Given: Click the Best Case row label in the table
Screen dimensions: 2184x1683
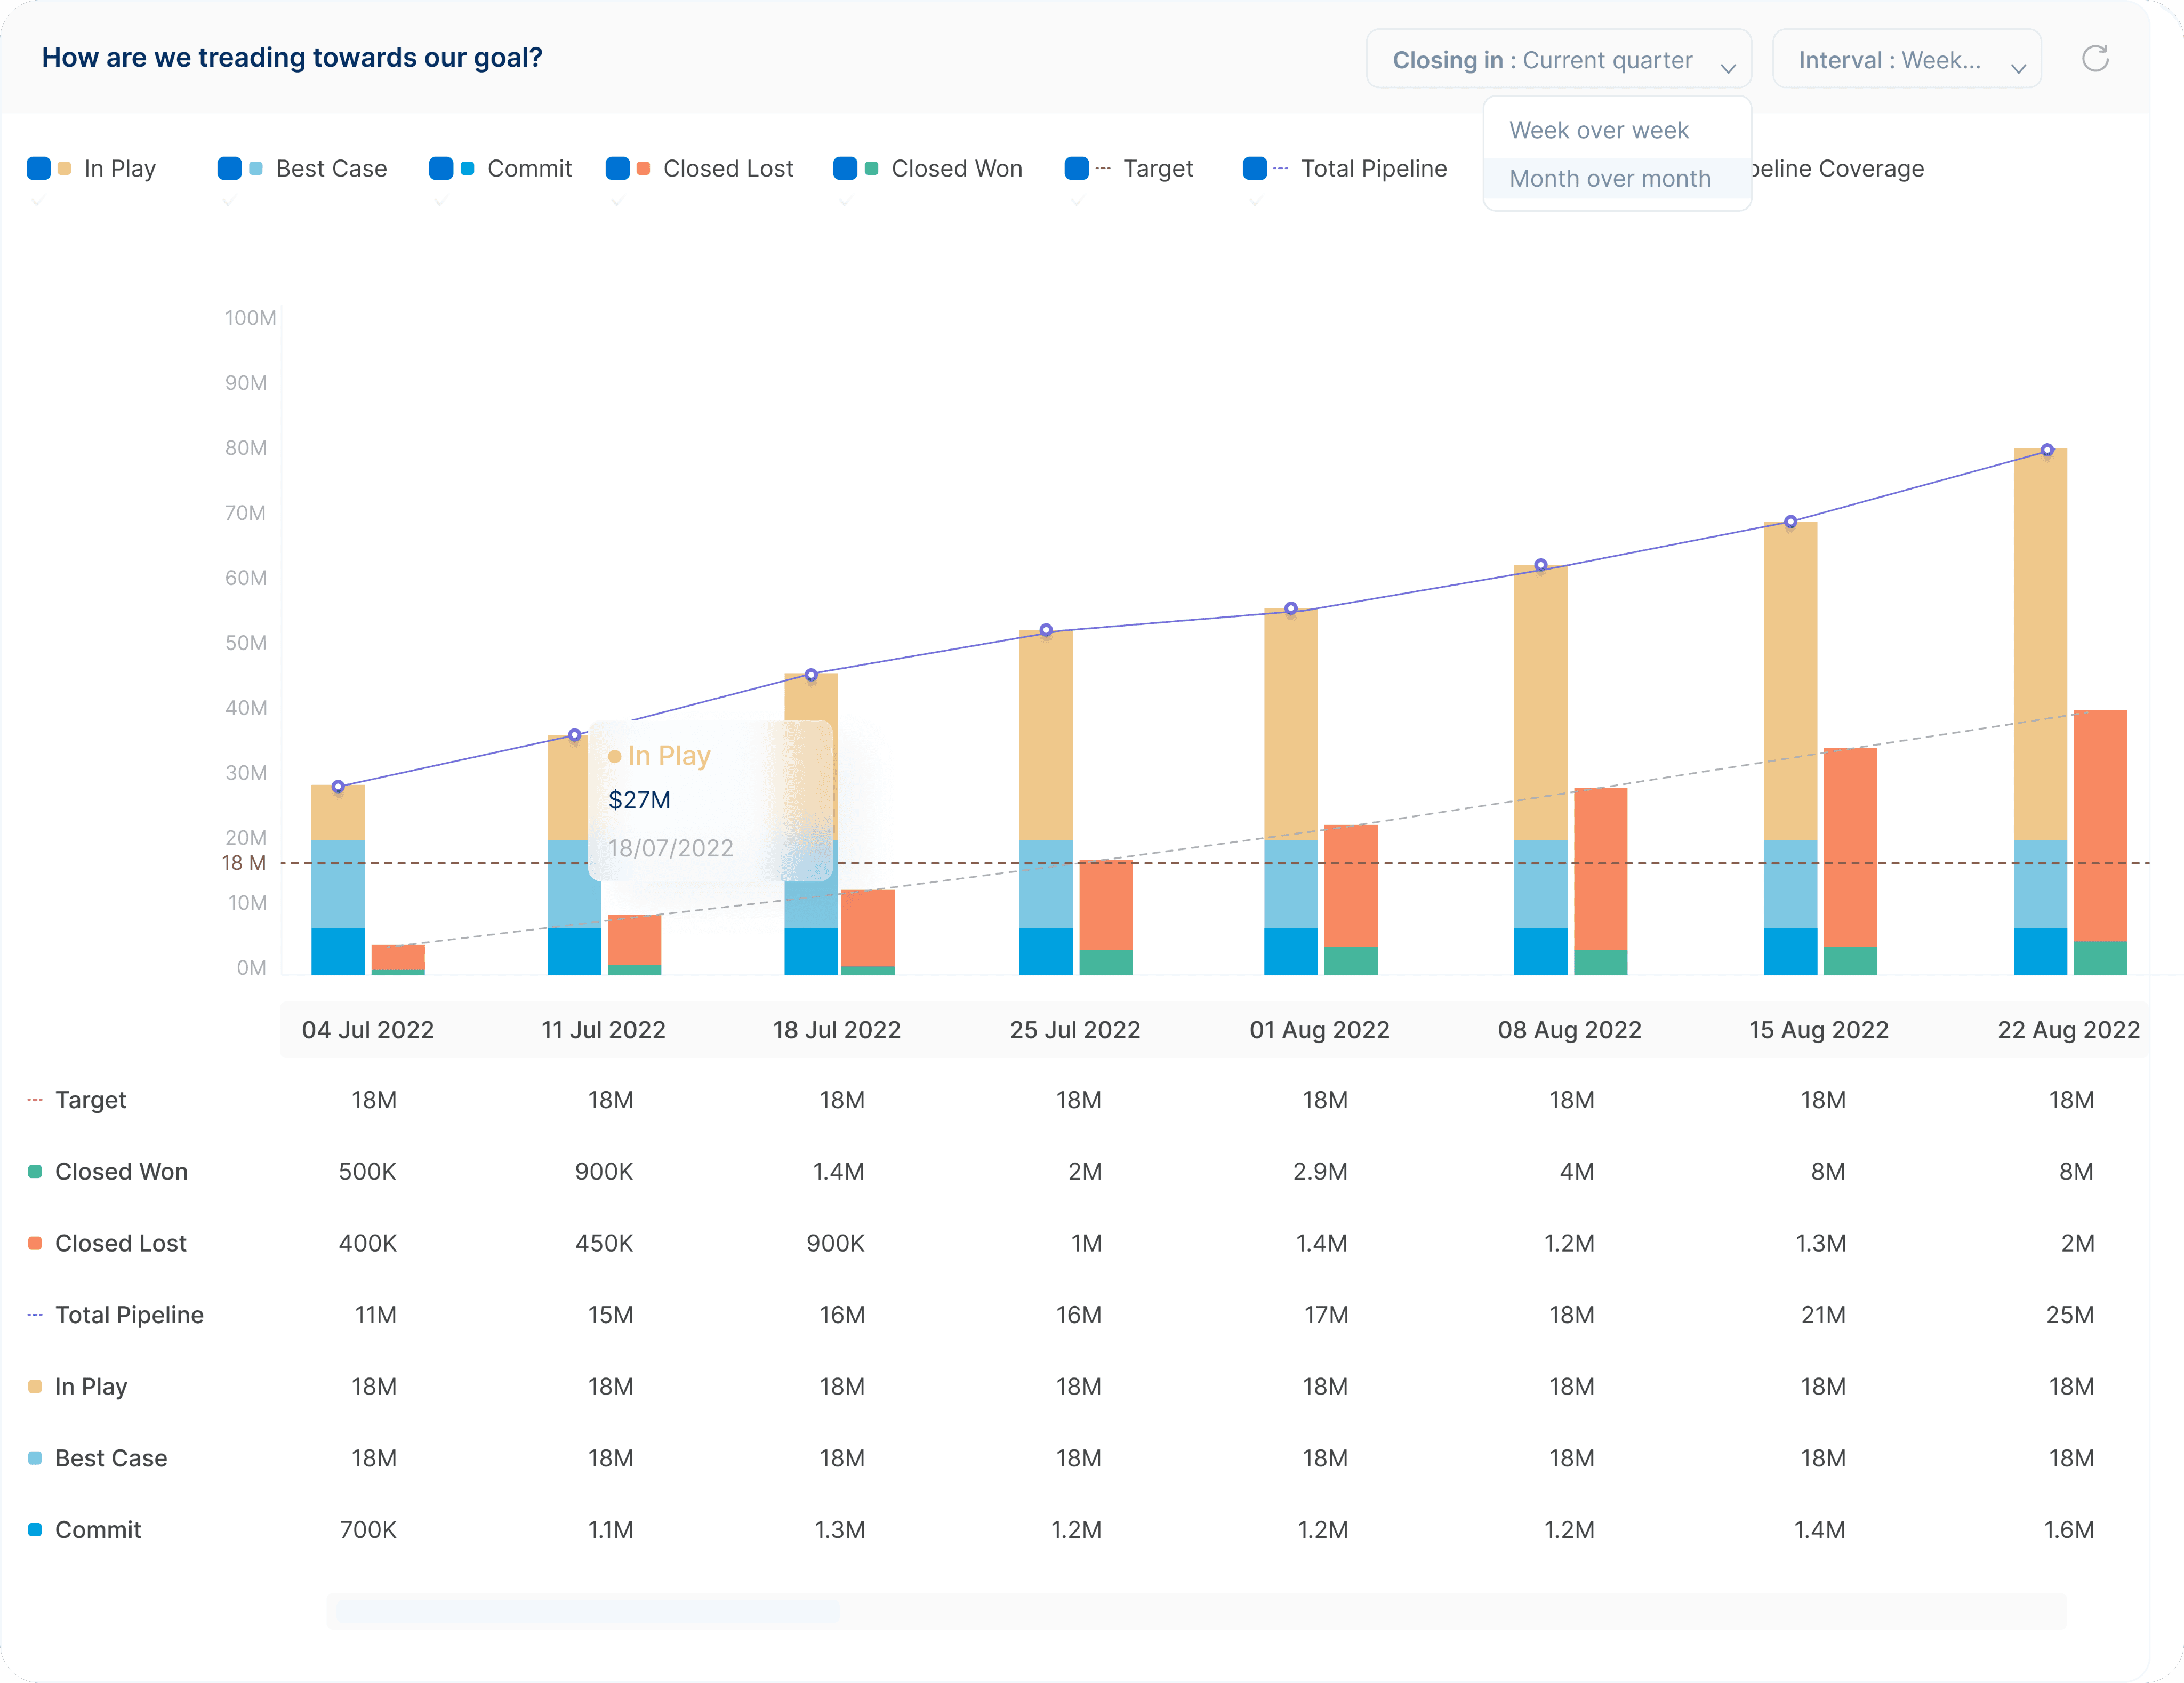Looking at the screenshot, I should tap(111, 1458).
